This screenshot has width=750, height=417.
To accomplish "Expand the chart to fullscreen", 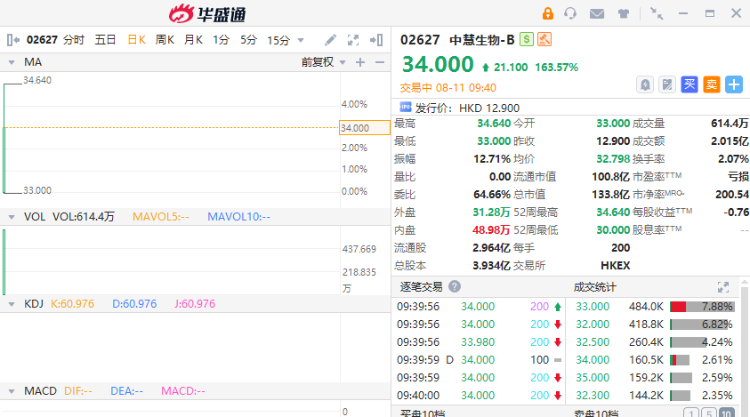I will click(x=353, y=40).
